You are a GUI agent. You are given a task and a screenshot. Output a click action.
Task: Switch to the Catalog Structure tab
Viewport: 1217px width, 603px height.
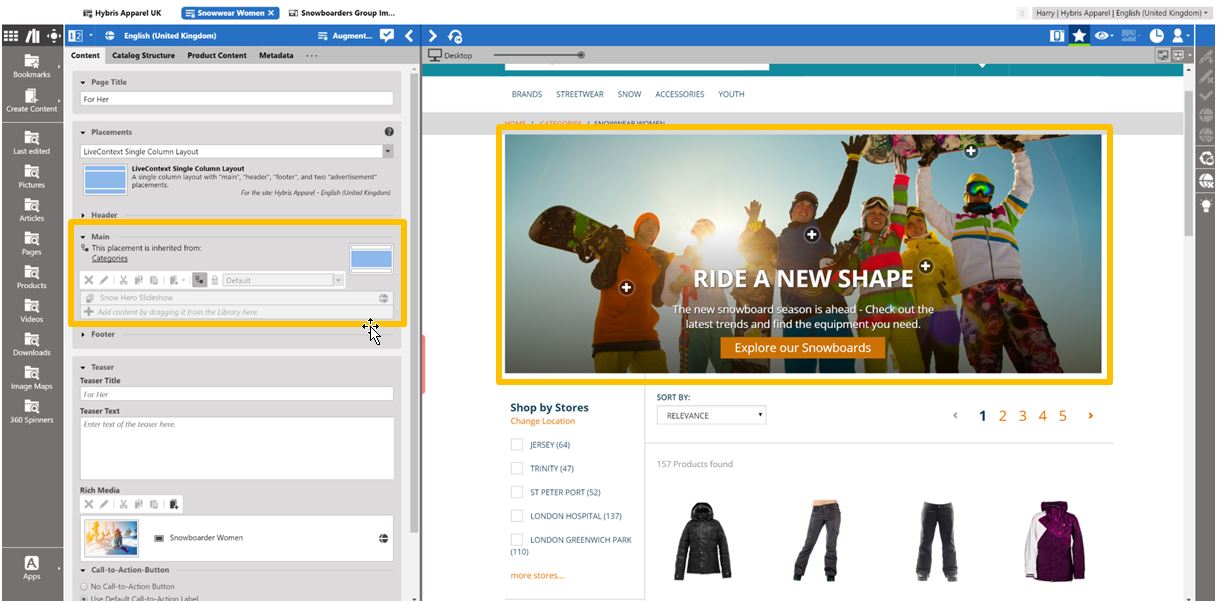(x=143, y=55)
